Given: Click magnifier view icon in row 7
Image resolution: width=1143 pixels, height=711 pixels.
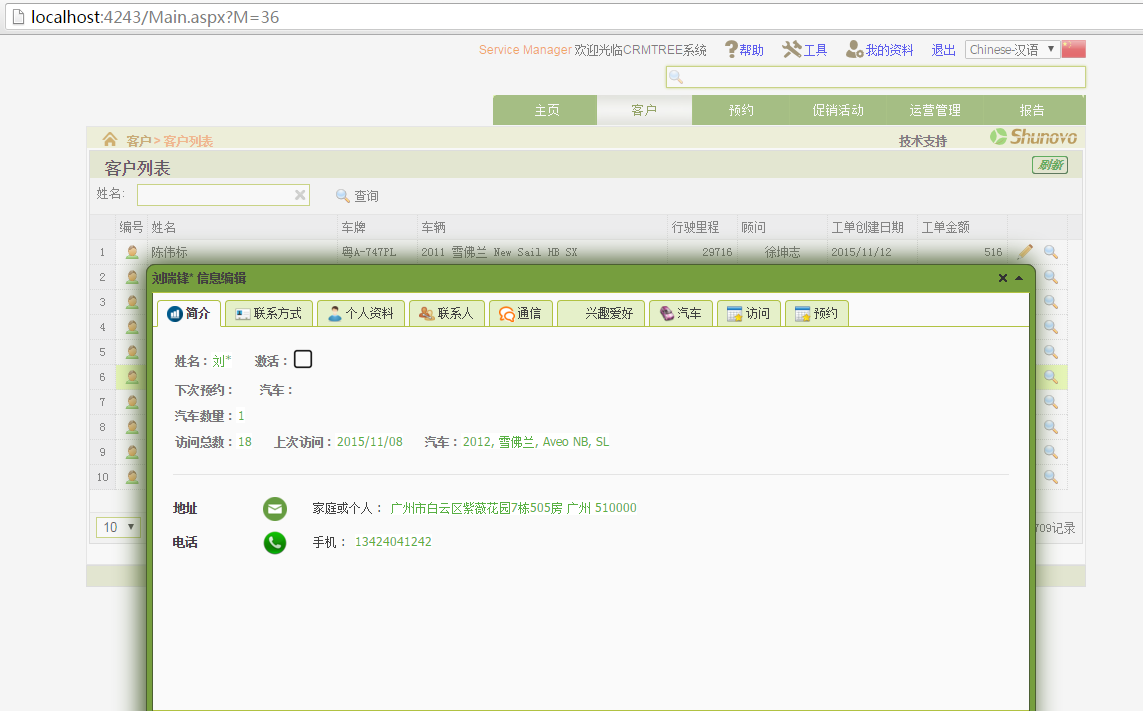Looking at the screenshot, I should click(x=1050, y=401).
